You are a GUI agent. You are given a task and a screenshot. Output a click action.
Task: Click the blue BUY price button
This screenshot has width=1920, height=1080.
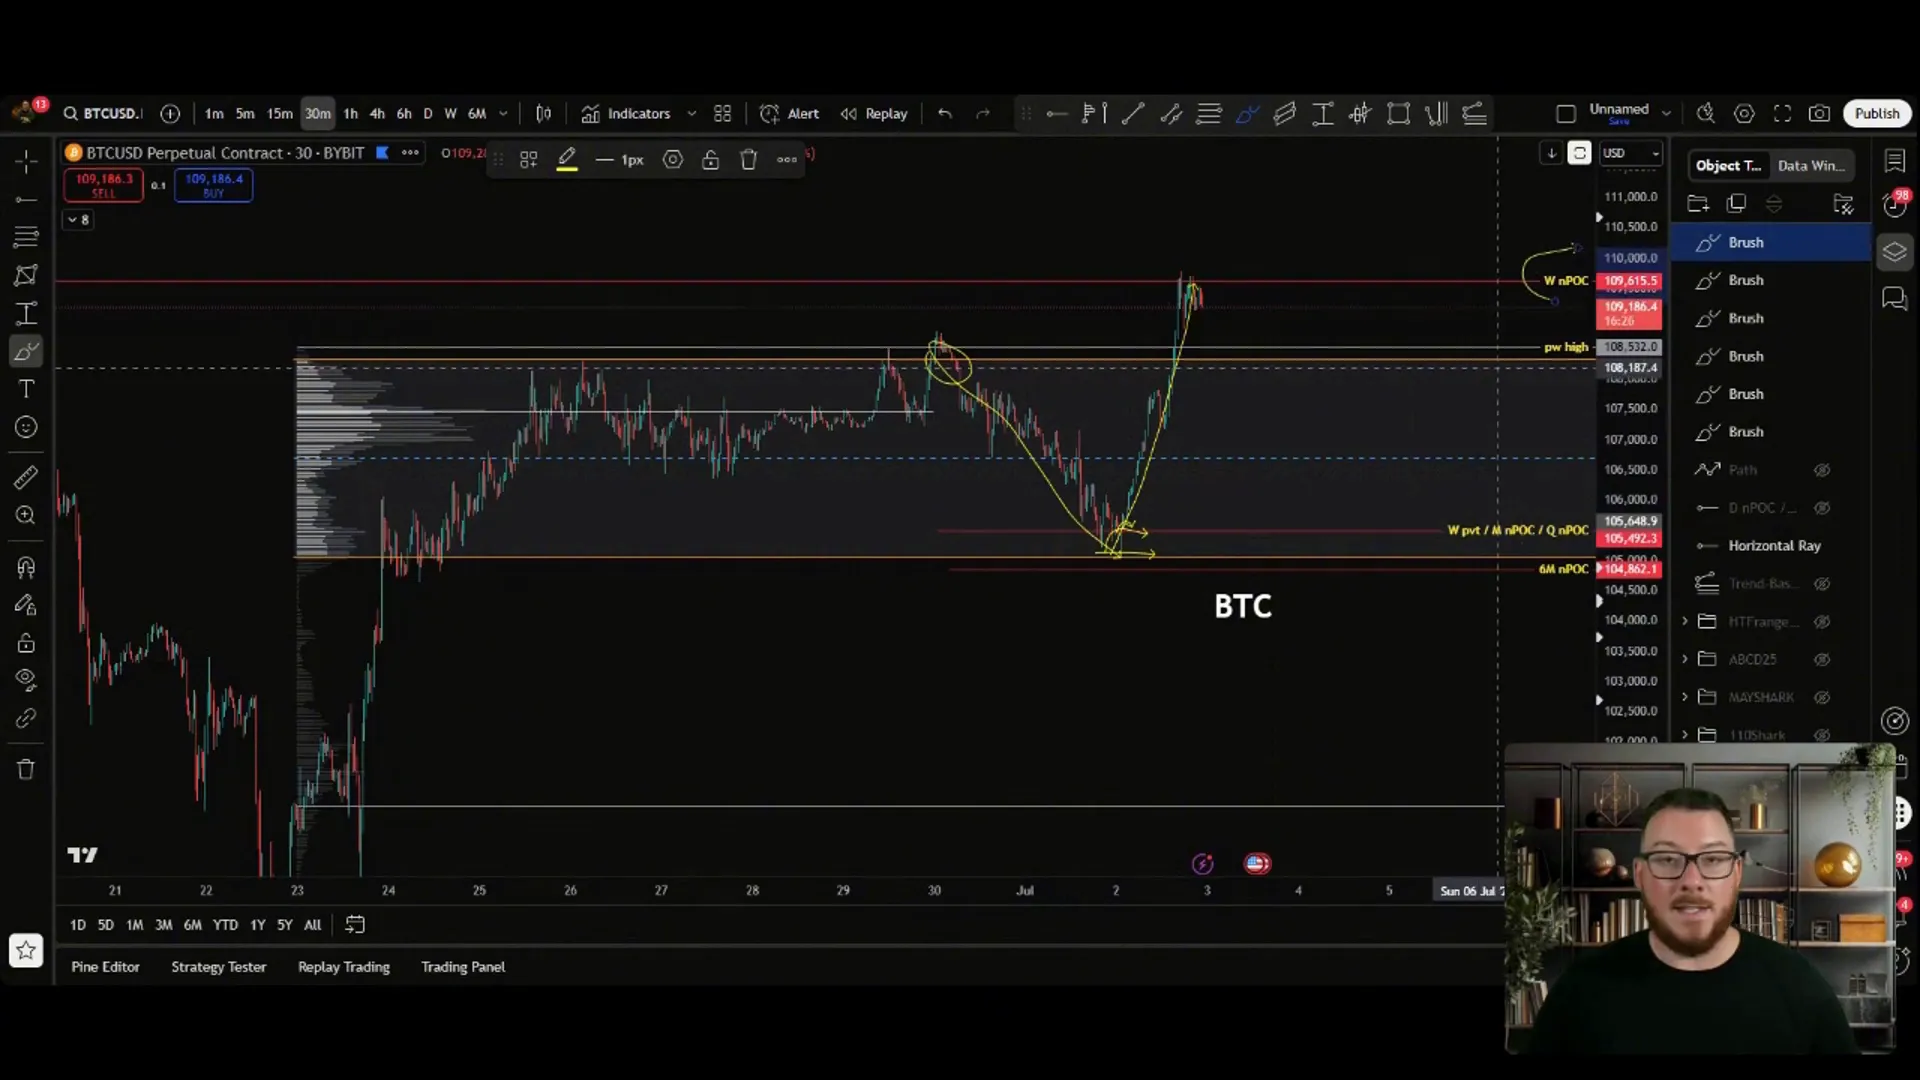pyautogui.click(x=214, y=185)
